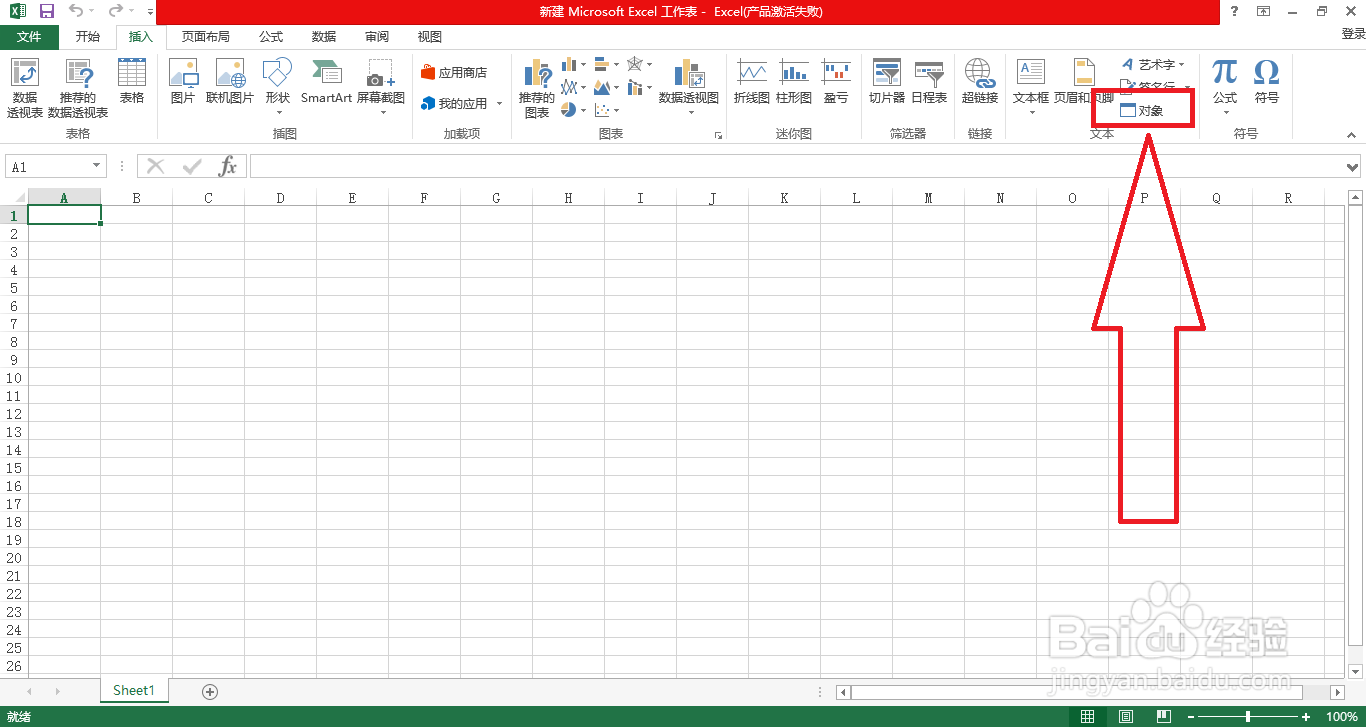1366x727 pixels.
Task: Switch to Page Layout view in status bar
Action: (x=1126, y=716)
